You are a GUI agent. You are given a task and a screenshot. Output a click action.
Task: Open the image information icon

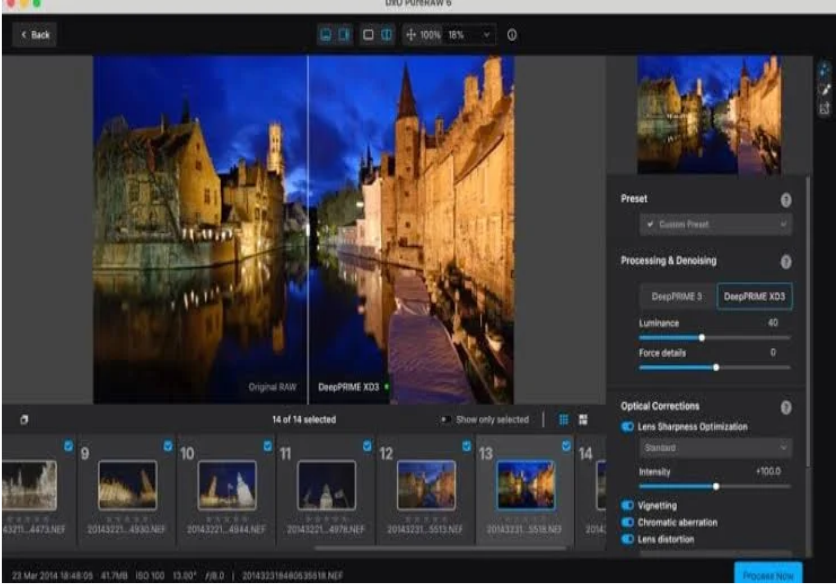(x=512, y=35)
